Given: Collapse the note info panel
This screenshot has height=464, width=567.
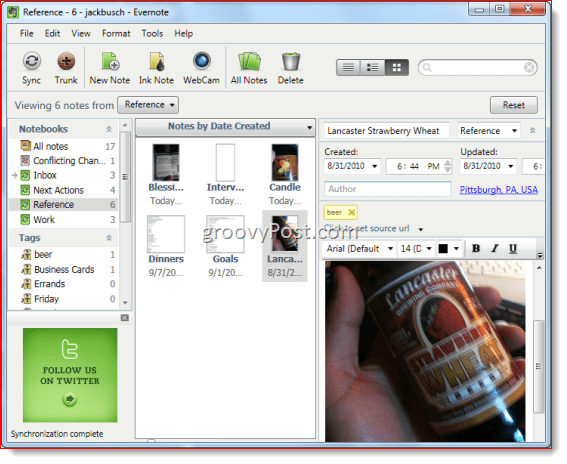Looking at the screenshot, I should click(532, 131).
